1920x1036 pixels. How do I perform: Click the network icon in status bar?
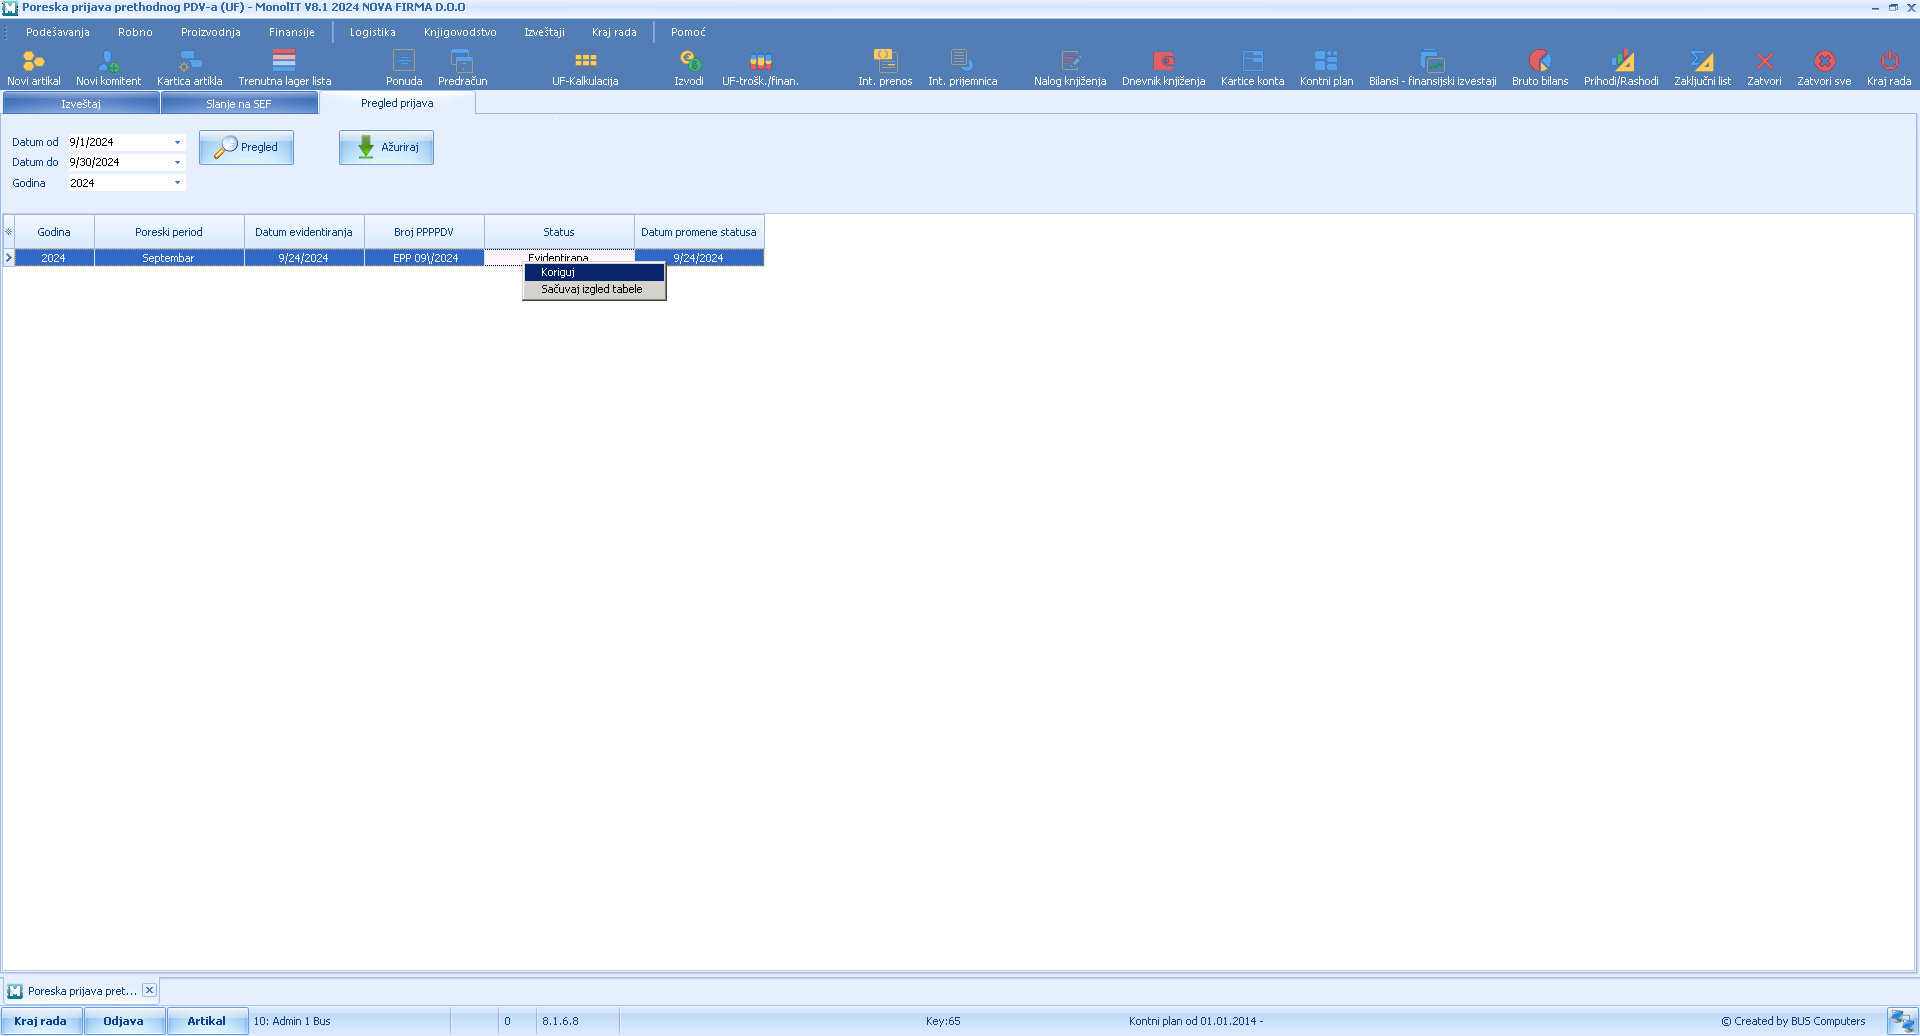coord(1902,1021)
